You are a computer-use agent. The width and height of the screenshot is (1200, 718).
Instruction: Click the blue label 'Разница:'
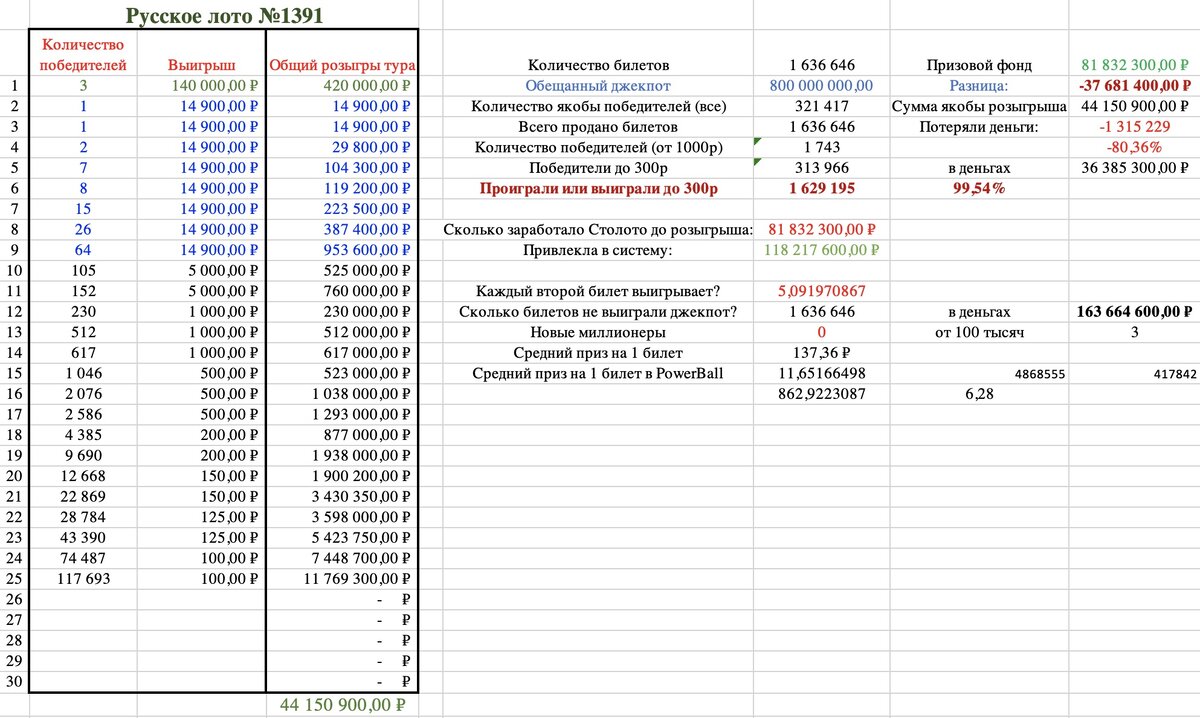click(978, 86)
